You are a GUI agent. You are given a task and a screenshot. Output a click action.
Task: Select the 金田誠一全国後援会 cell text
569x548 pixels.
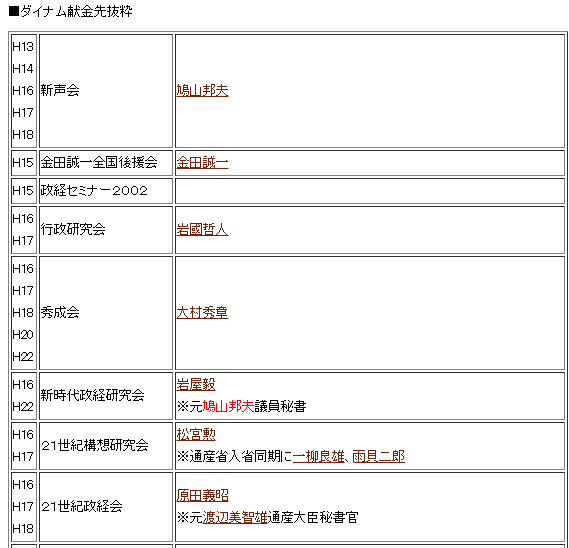click(99, 162)
